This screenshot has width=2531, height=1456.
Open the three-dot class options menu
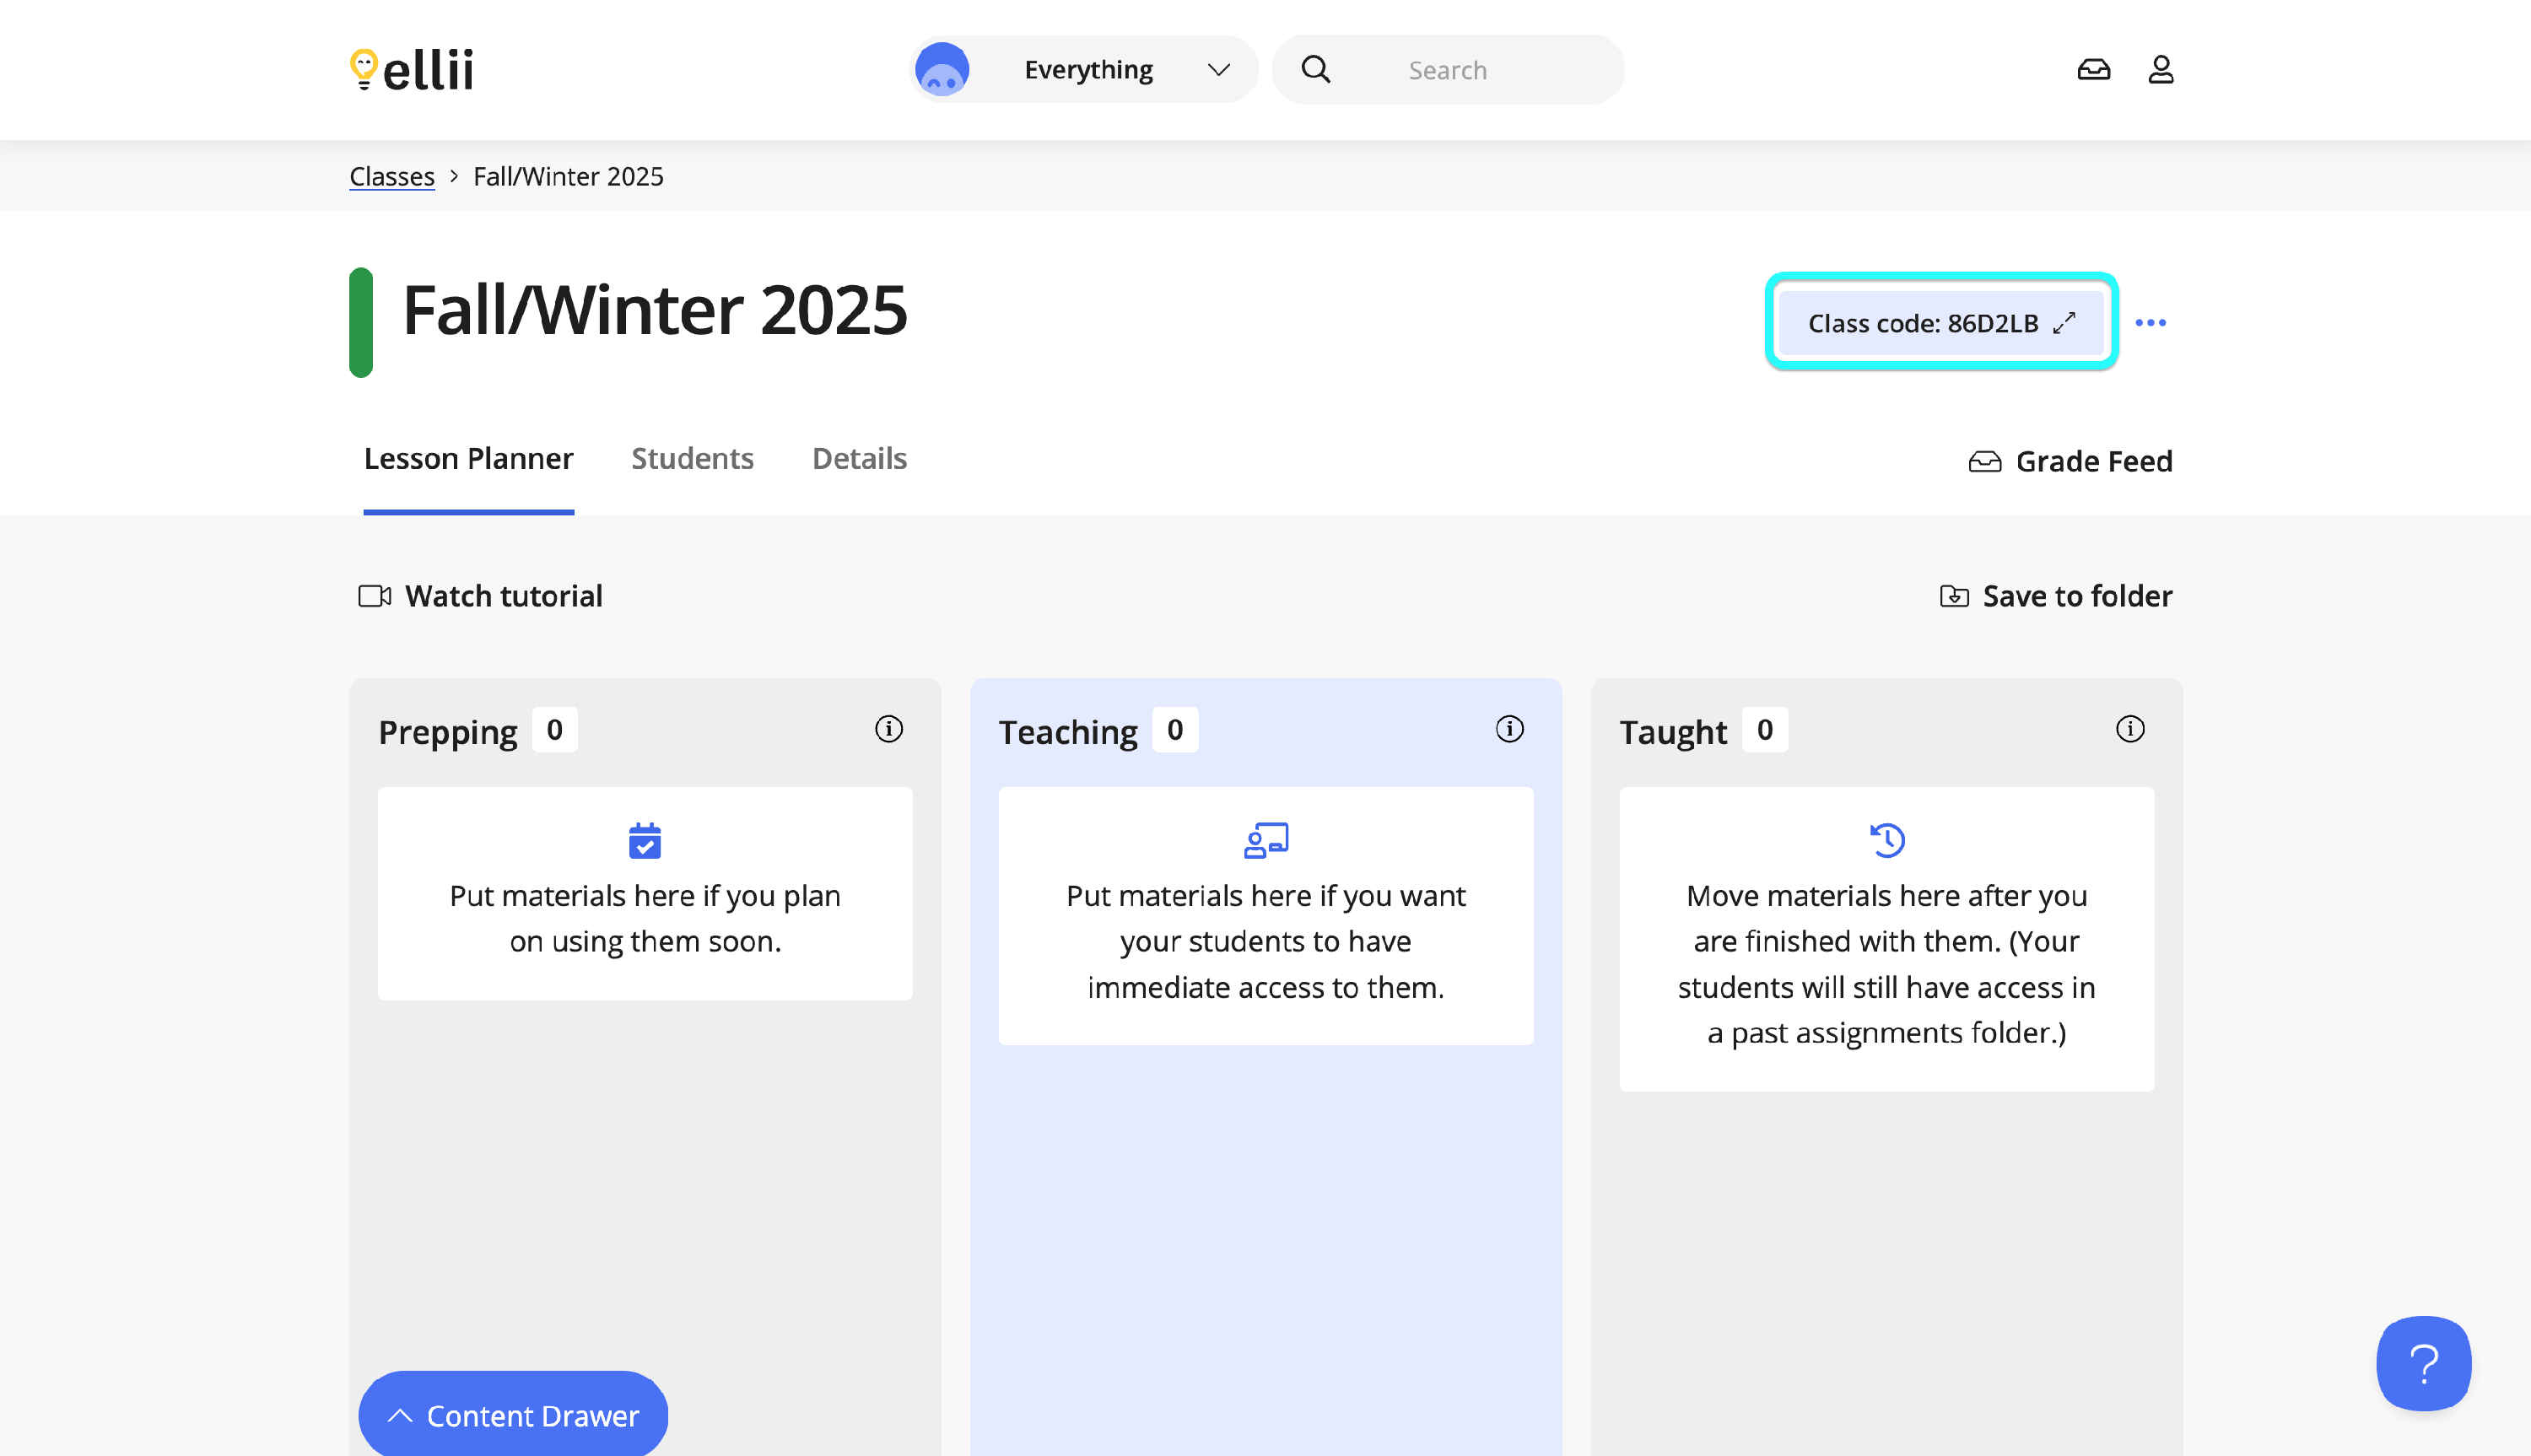[x=2150, y=323]
